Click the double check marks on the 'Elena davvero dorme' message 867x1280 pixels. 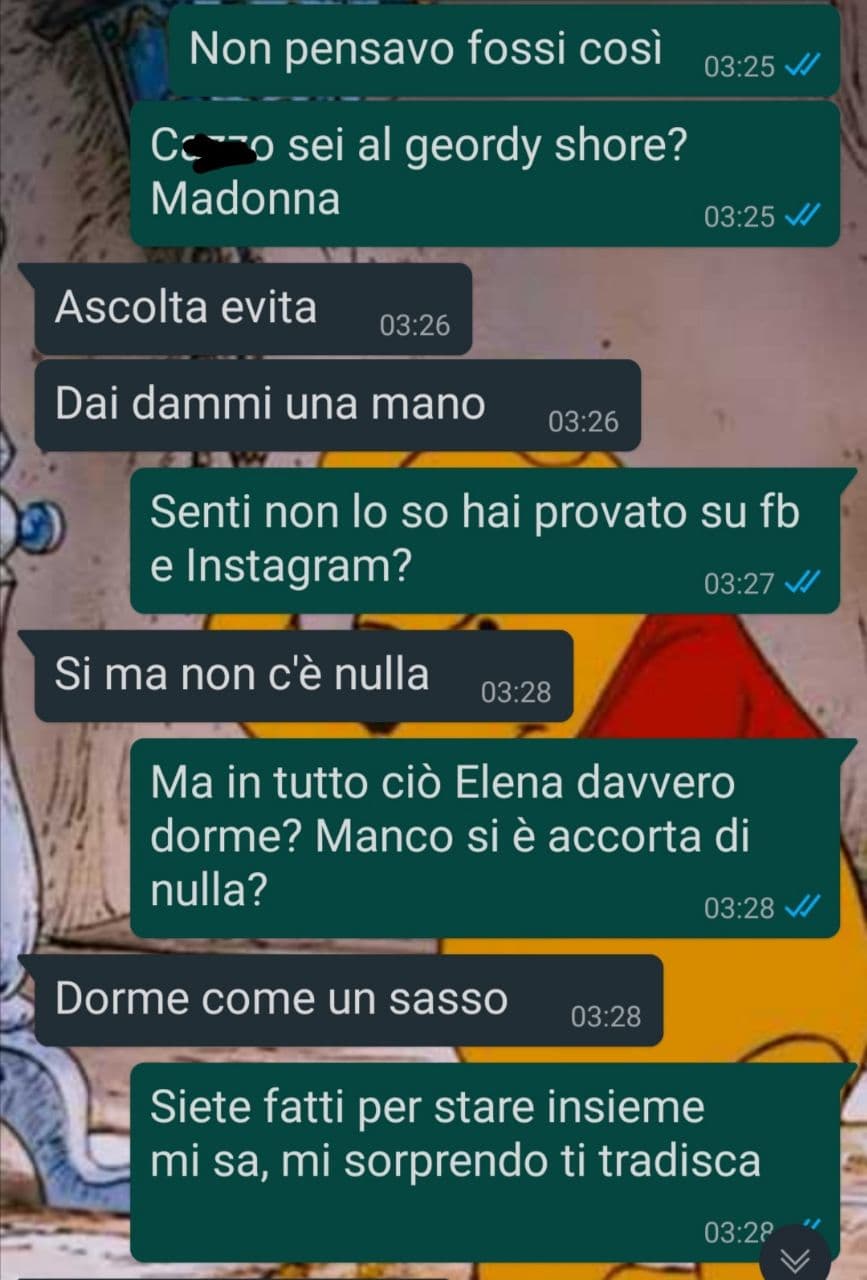[x=803, y=907]
